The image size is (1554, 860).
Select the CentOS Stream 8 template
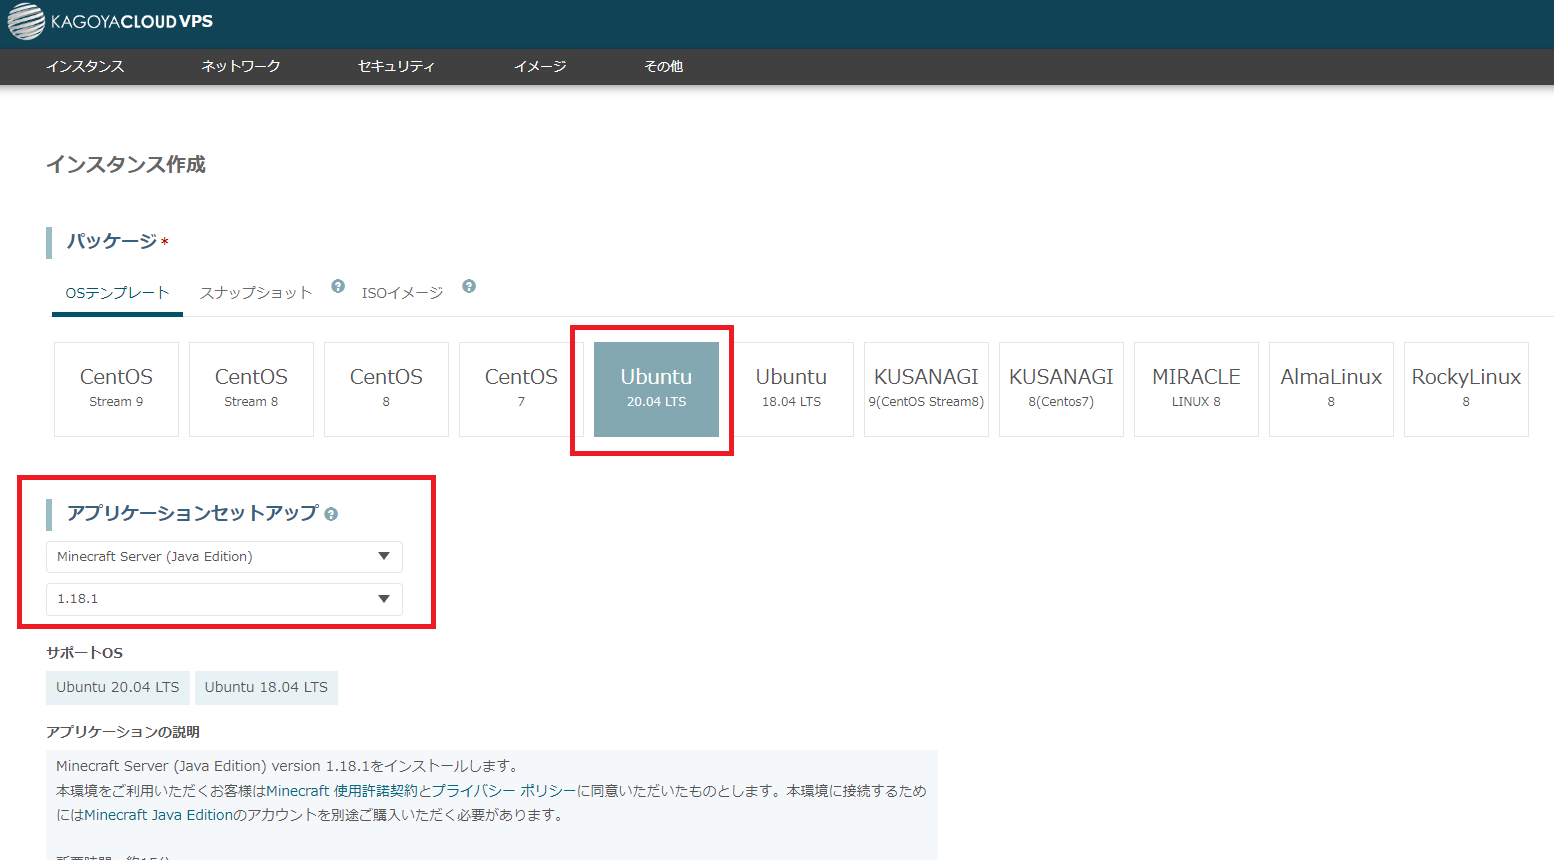pos(251,389)
